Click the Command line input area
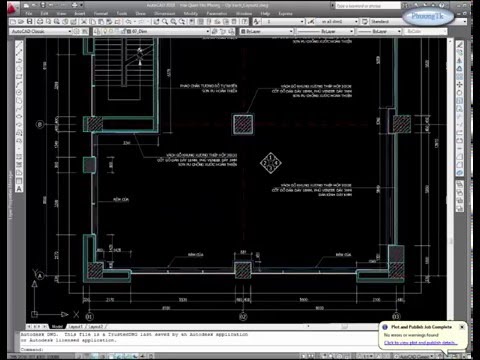 (200, 349)
